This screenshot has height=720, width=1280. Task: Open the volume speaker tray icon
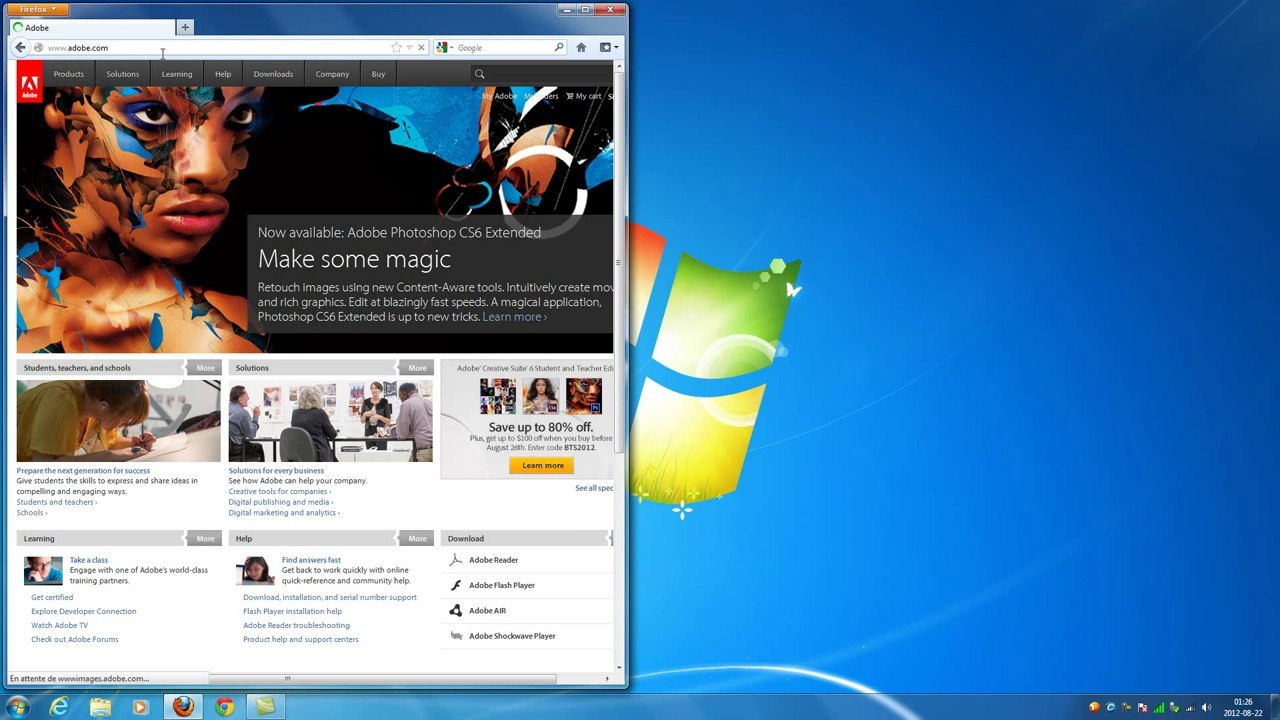pyautogui.click(x=1206, y=708)
